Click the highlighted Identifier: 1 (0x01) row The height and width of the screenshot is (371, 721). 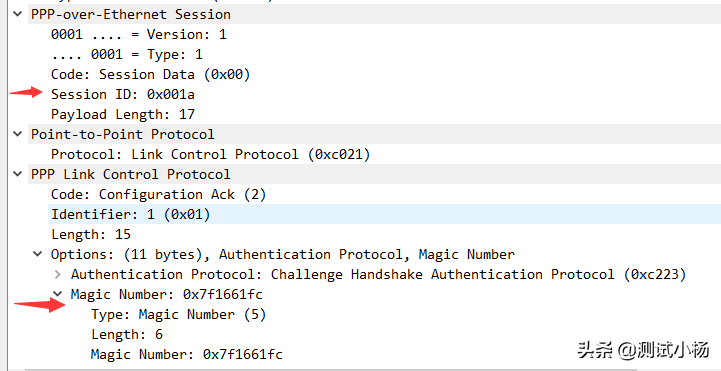(384, 214)
